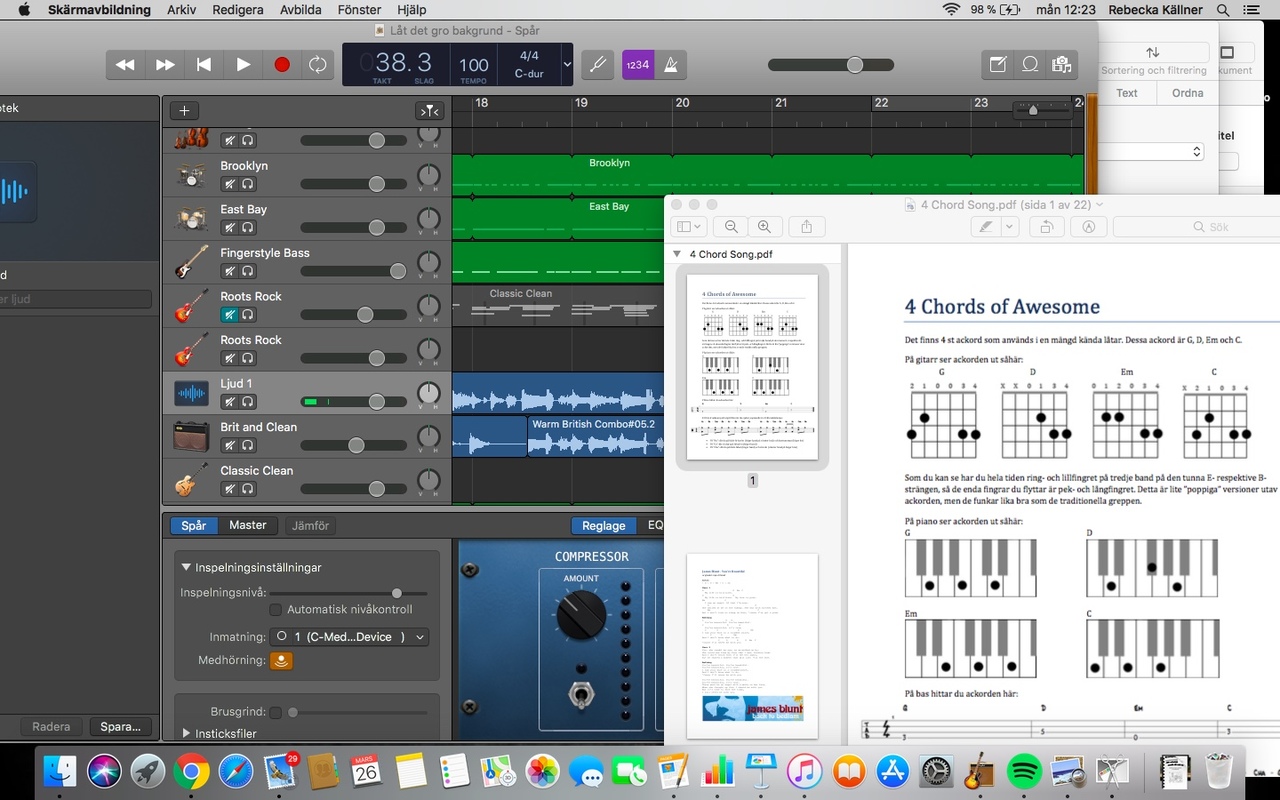1280x800 pixels.
Task: Toggle the cycle loop button
Action: [x=317, y=65]
